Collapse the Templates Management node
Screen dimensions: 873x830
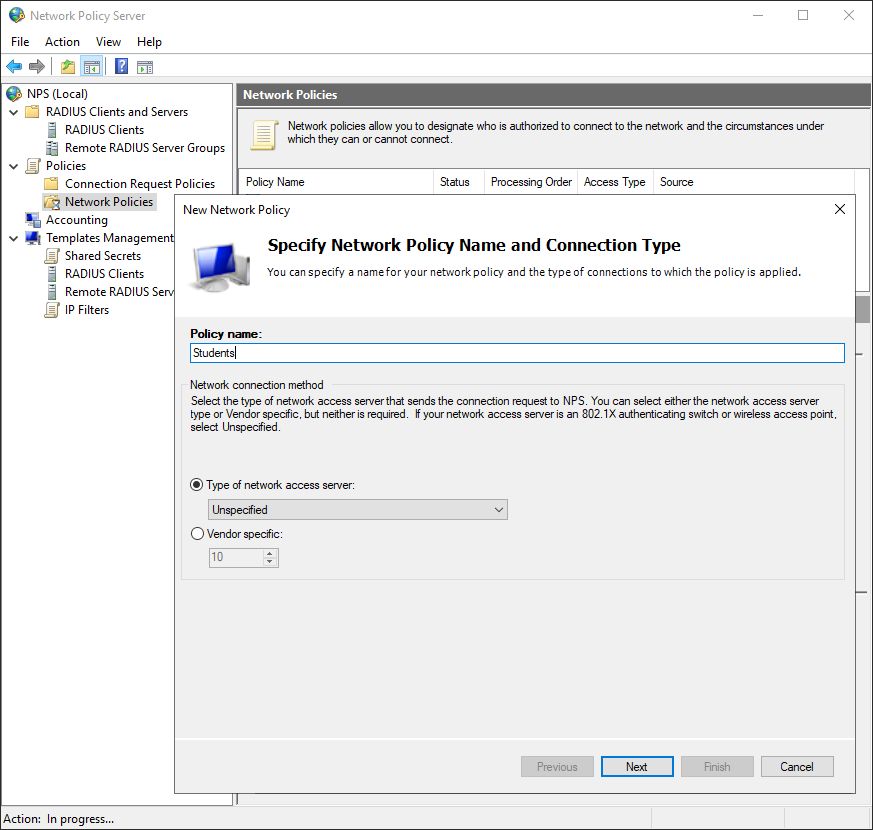coord(14,238)
